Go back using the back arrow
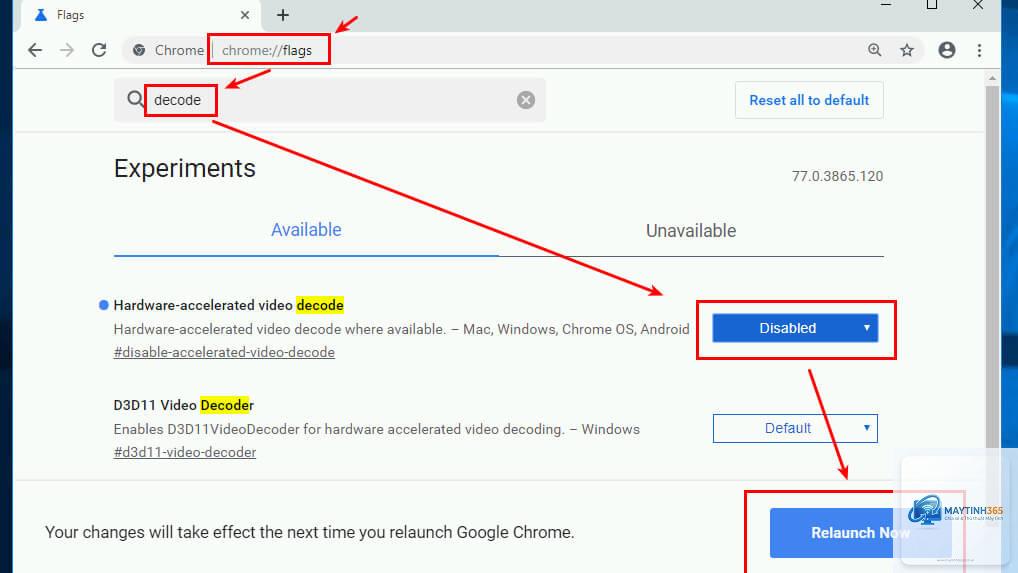The image size is (1018, 573). [x=35, y=50]
